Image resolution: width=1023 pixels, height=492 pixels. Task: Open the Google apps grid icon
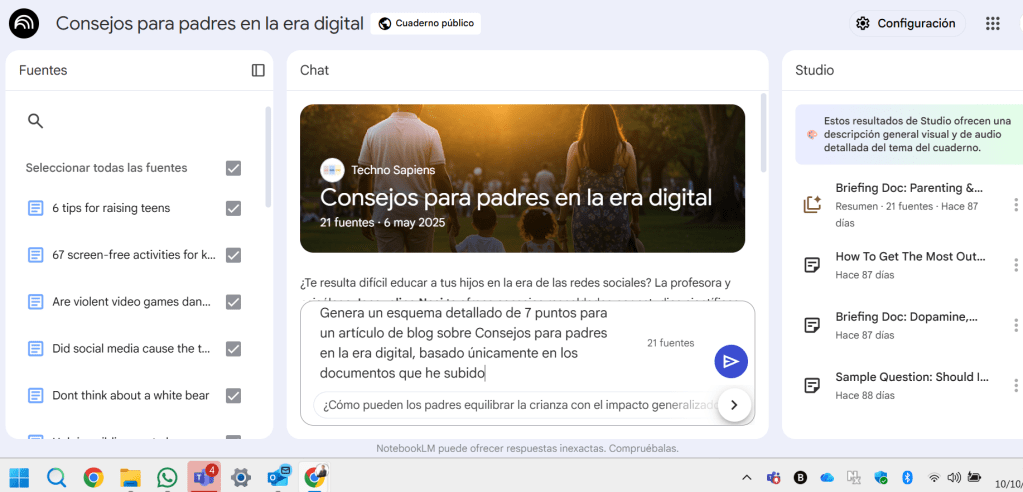point(992,23)
